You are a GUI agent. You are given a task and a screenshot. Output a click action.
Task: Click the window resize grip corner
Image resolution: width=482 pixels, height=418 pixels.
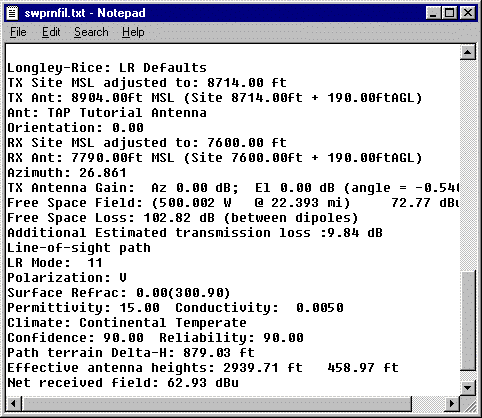[469, 404]
